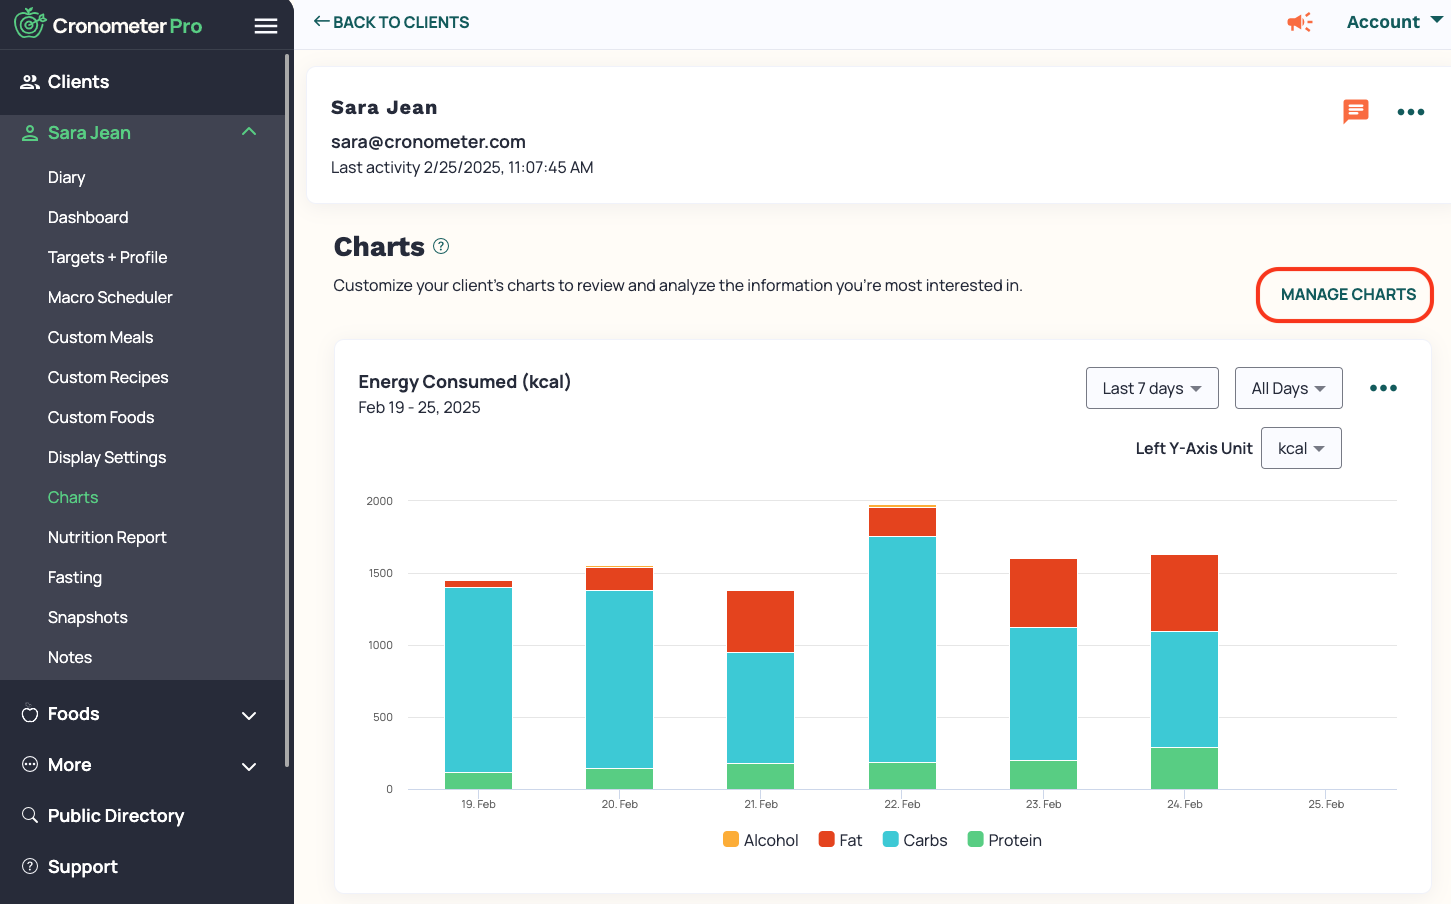Toggle Protein series in chart legend
The height and width of the screenshot is (904, 1451).
(x=1005, y=840)
